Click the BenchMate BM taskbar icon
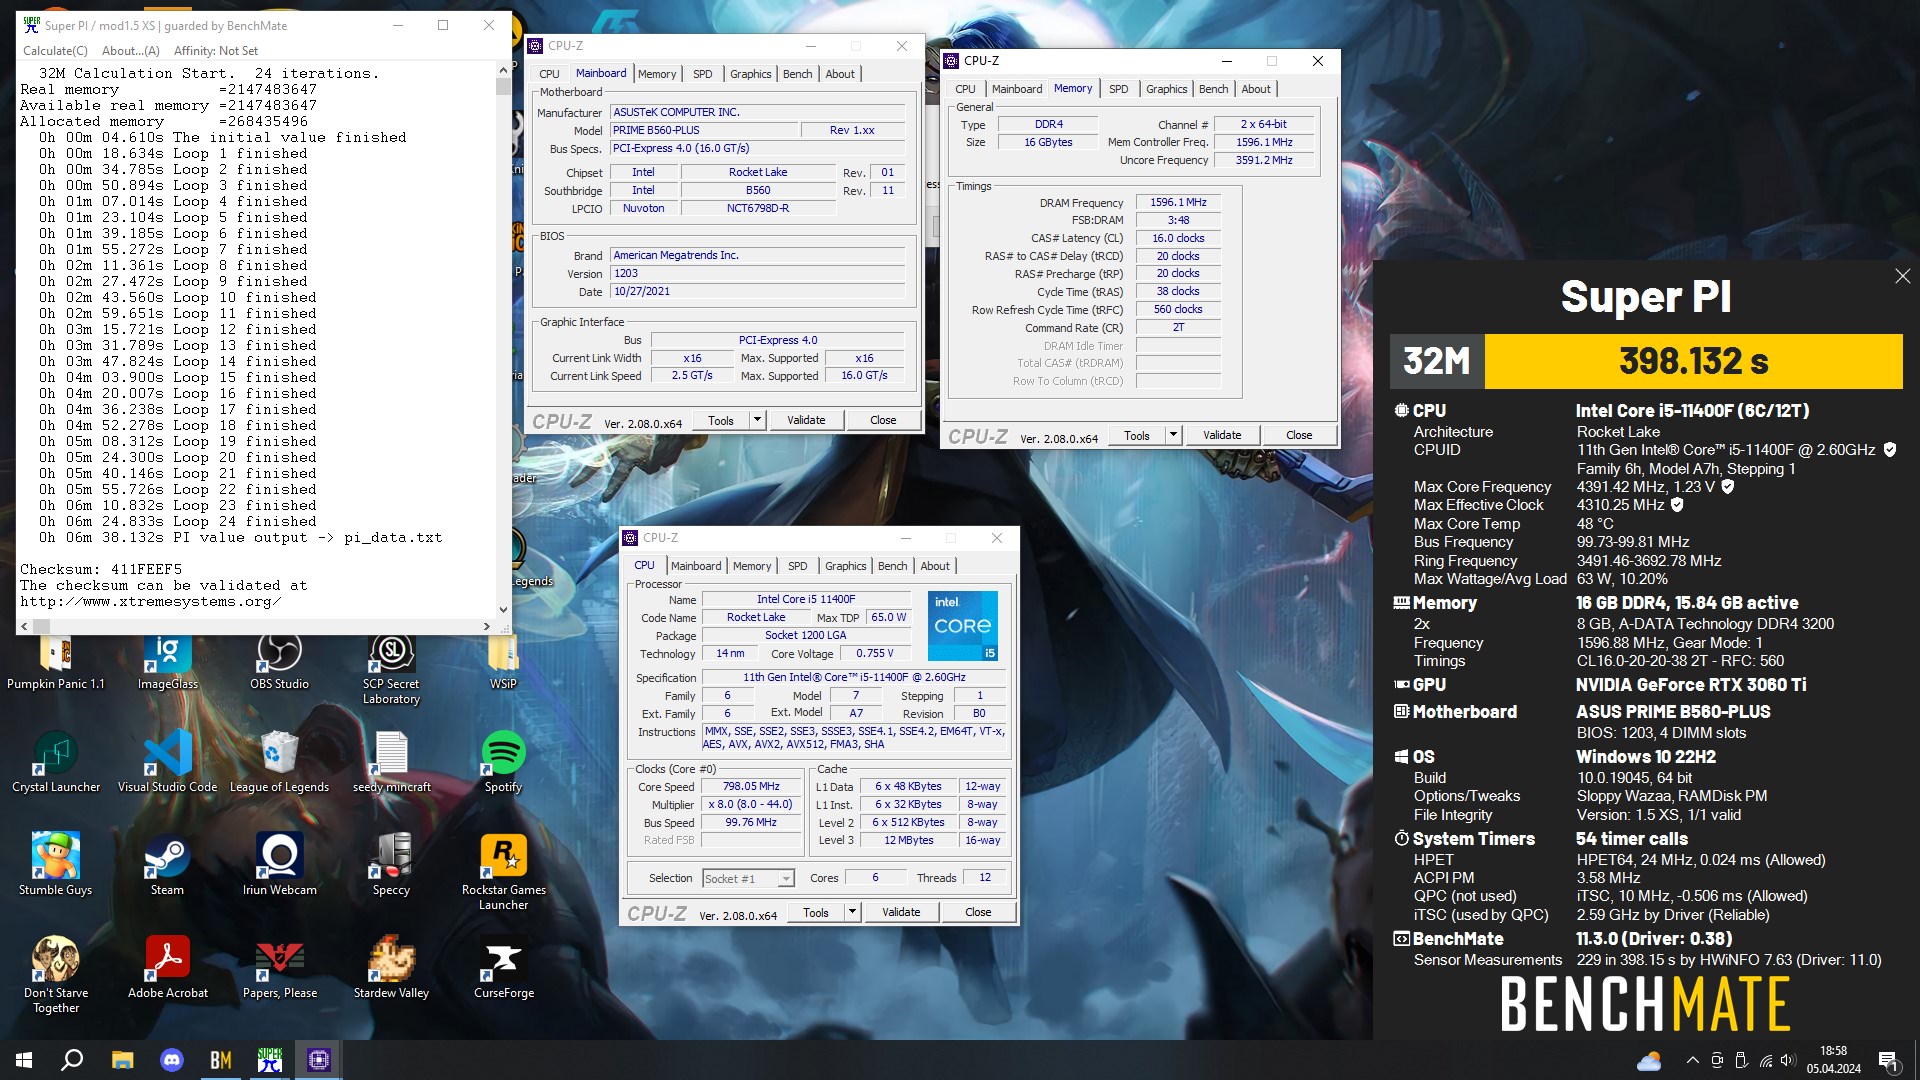Image resolution: width=1920 pixels, height=1080 pixels. [220, 1060]
